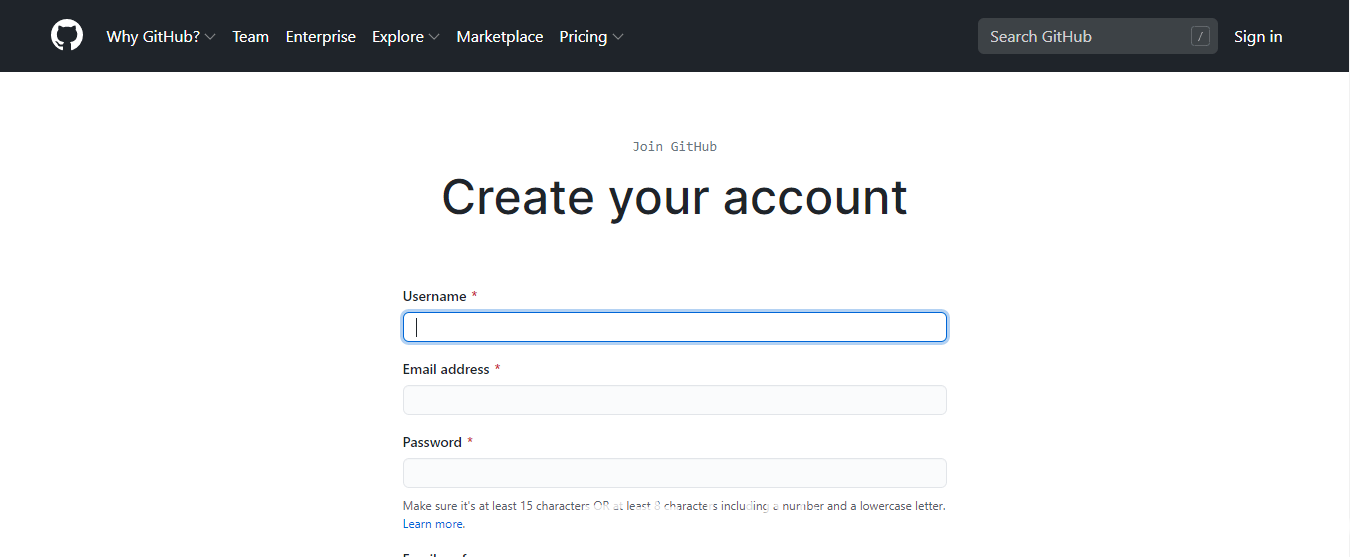The width and height of the screenshot is (1350, 557).
Task: Click the password requirements hint text
Action: click(674, 506)
